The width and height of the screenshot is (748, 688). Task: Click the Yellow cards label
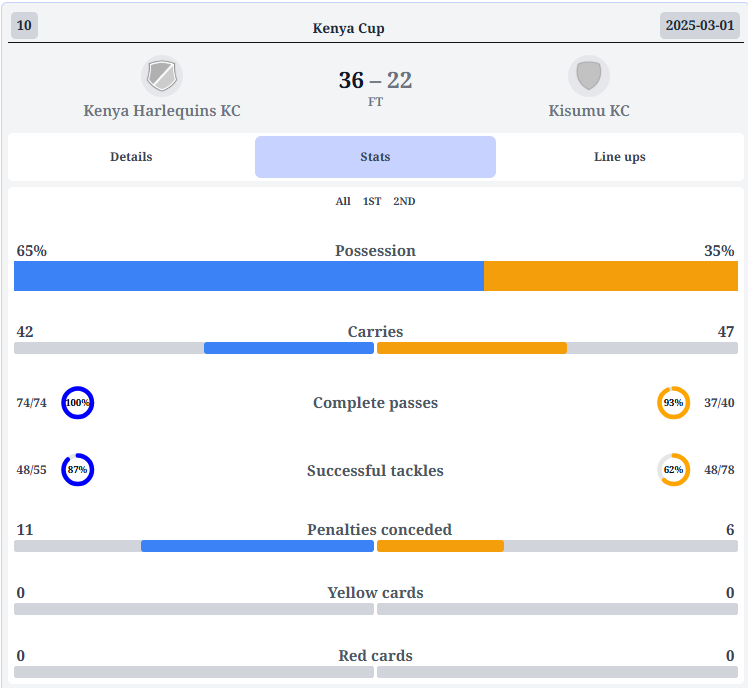(x=375, y=593)
